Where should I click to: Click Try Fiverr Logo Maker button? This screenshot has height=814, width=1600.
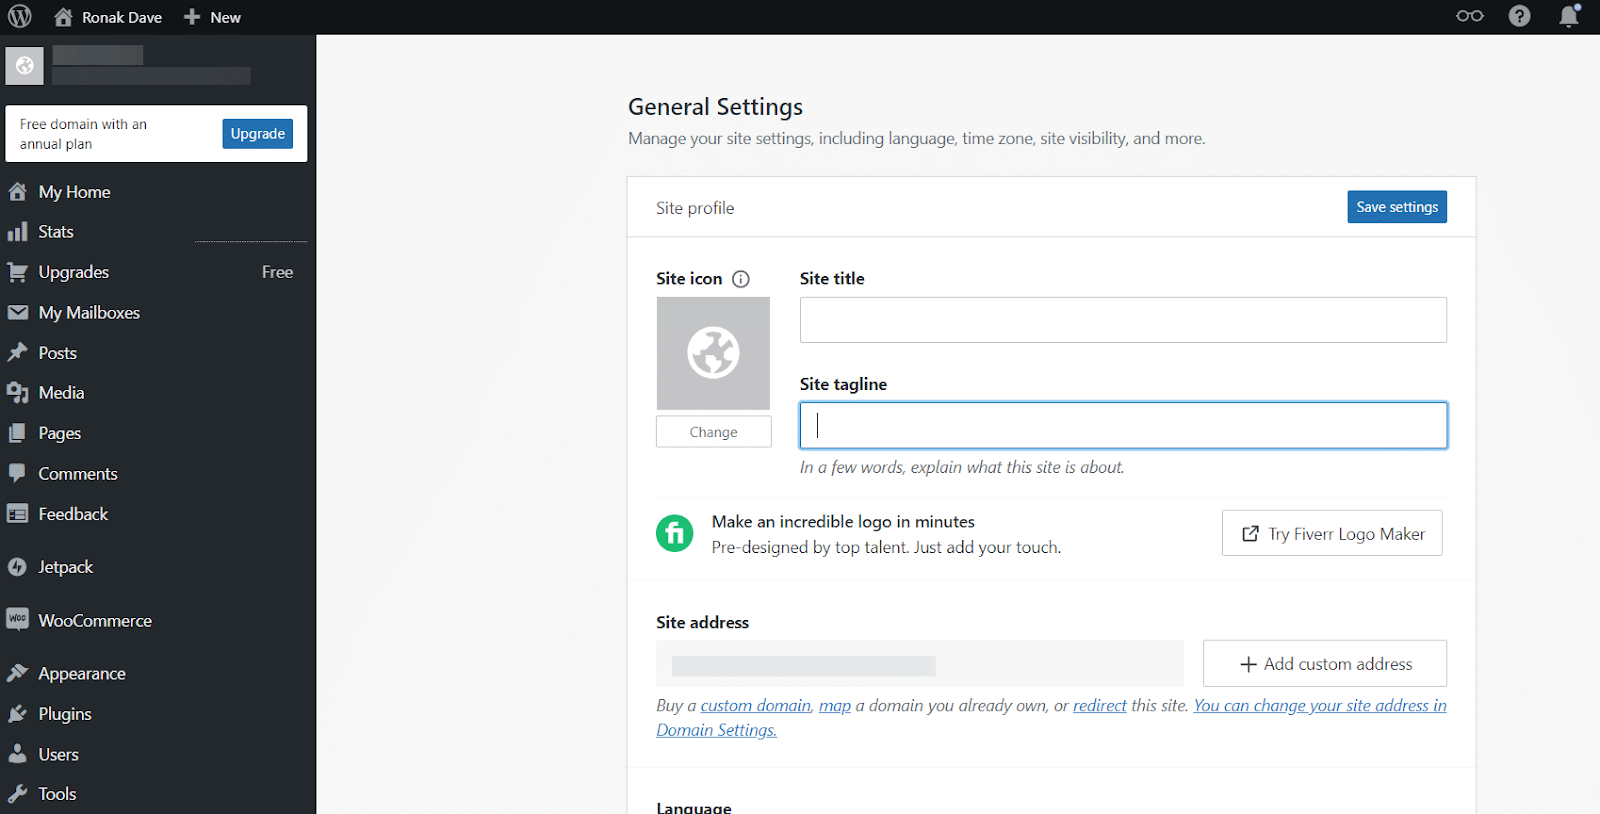point(1332,533)
